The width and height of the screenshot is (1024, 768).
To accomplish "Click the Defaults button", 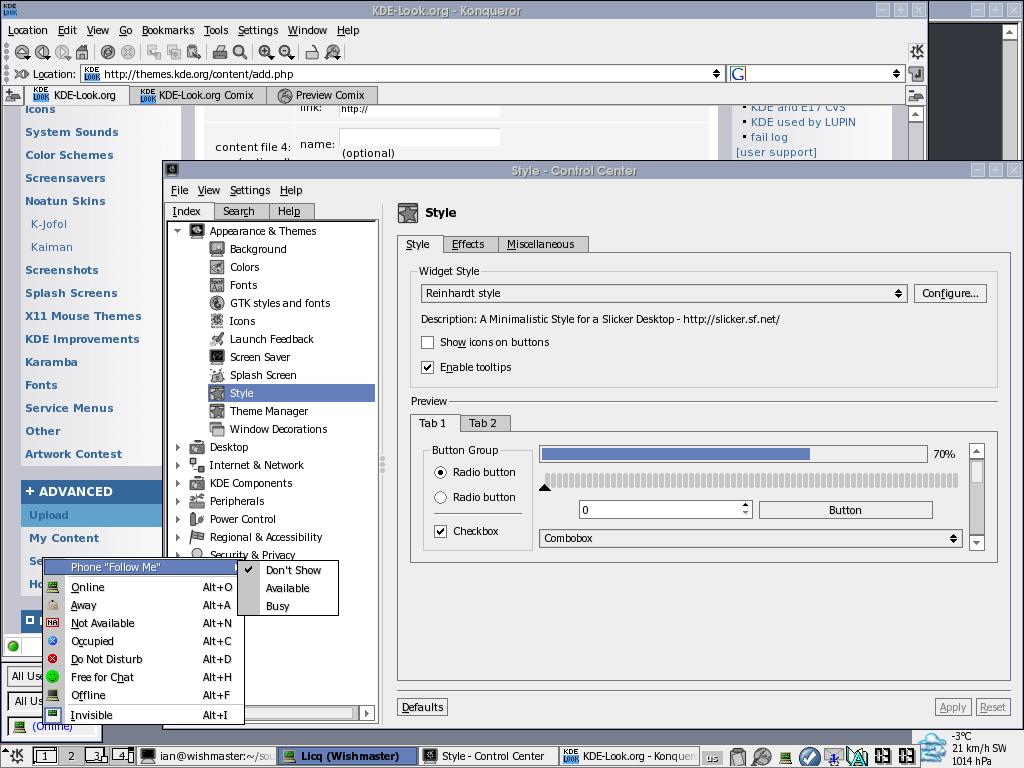I will pos(423,707).
